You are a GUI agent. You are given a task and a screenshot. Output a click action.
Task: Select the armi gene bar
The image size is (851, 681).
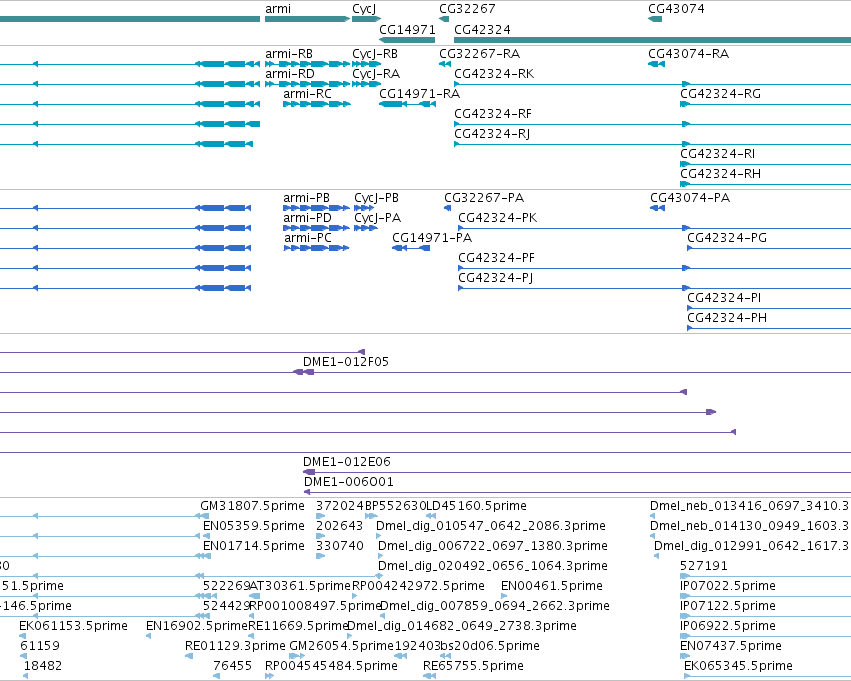(307, 19)
